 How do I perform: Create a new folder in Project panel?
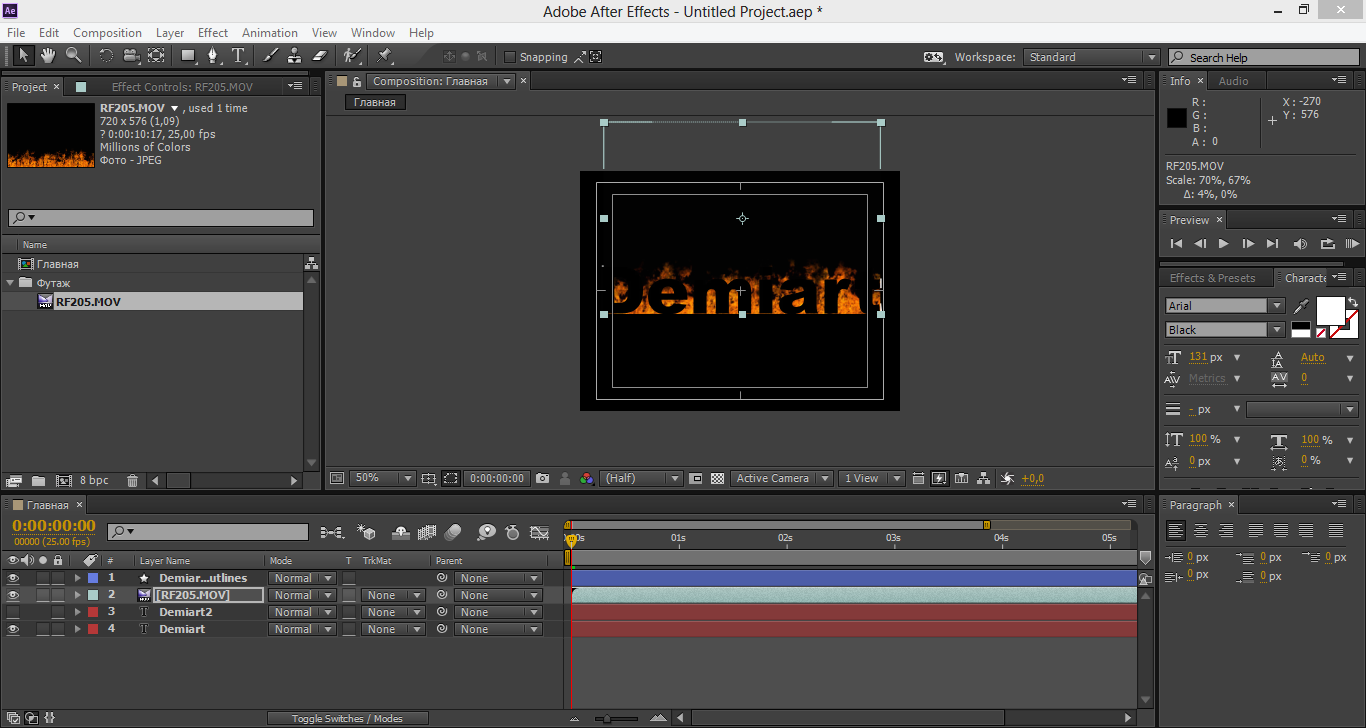pos(38,481)
